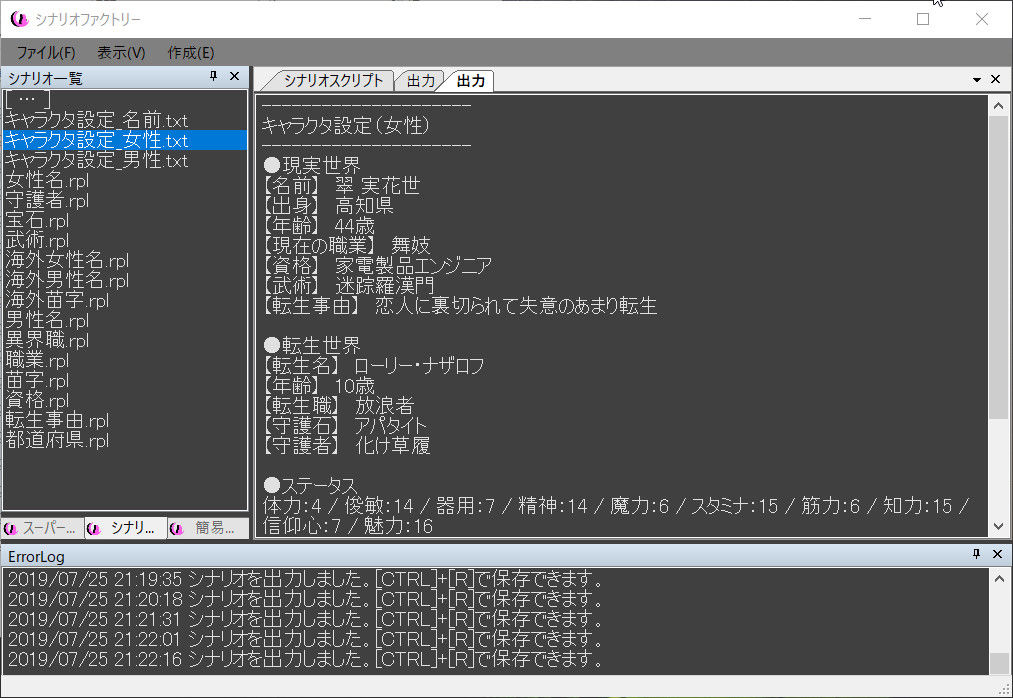Select the [ ... ] parent folder entry
This screenshot has height=698, width=1013.
[27, 100]
